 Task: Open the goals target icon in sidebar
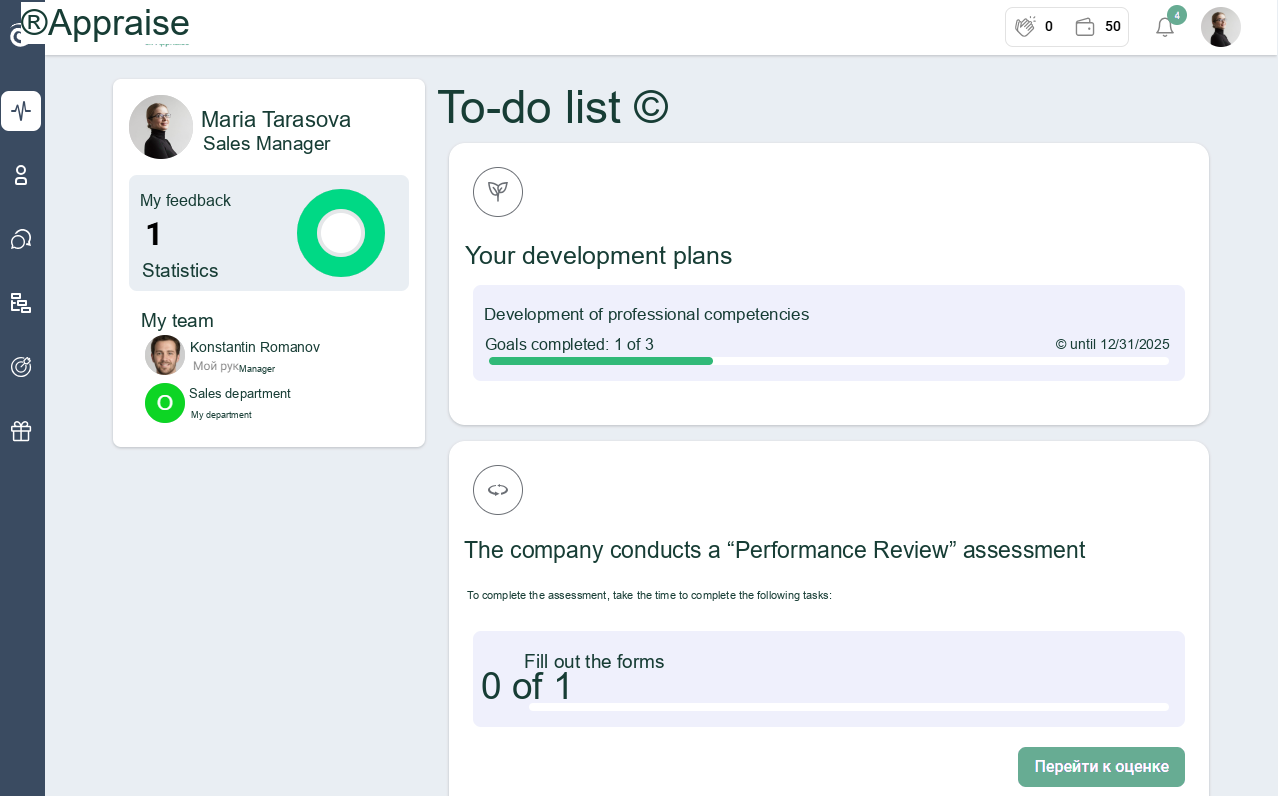point(21,367)
